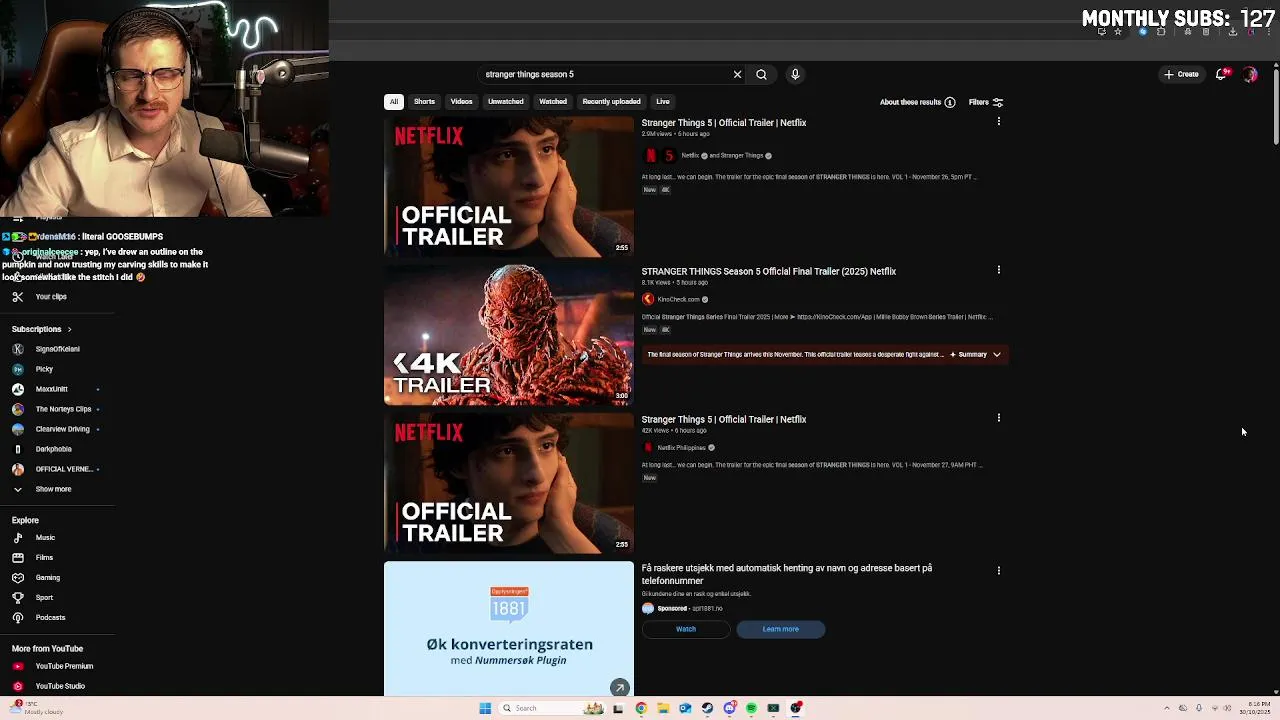
Task: Click Learn more on the sponsored ad
Action: point(781,629)
